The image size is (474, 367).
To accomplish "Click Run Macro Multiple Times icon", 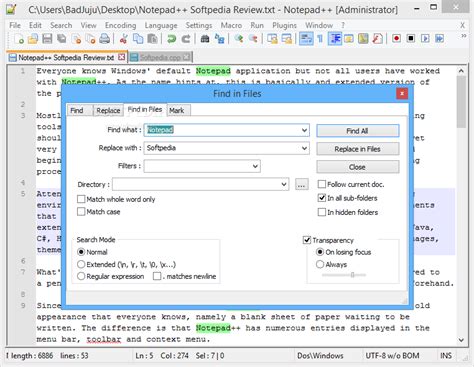I will click(439, 39).
